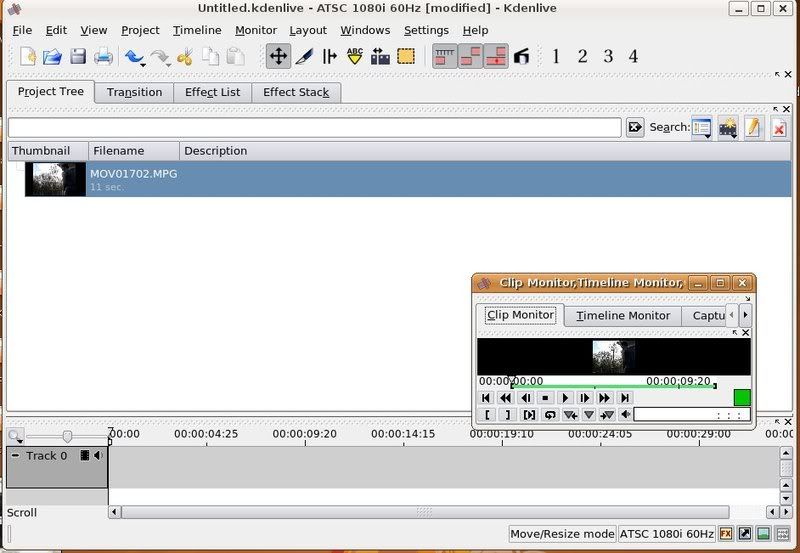Click the printer icon in toolbar
The height and width of the screenshot is (553, 800).
click(103, 56)
